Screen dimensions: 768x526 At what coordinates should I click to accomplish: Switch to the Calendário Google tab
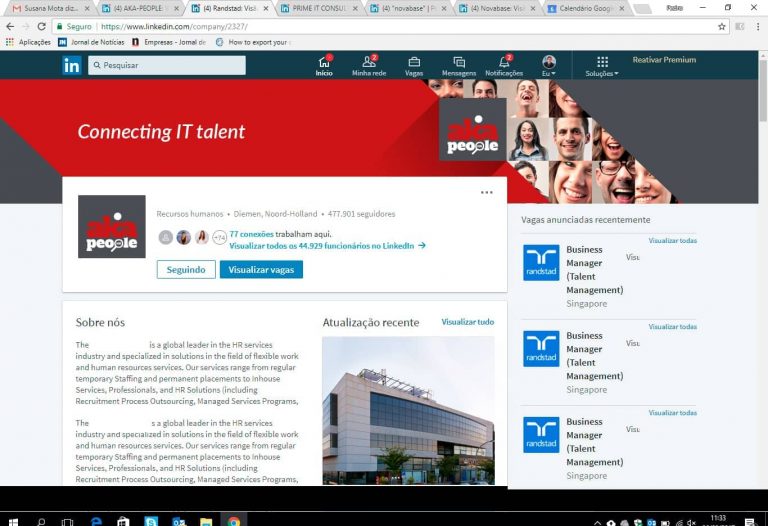pos(586,8)
